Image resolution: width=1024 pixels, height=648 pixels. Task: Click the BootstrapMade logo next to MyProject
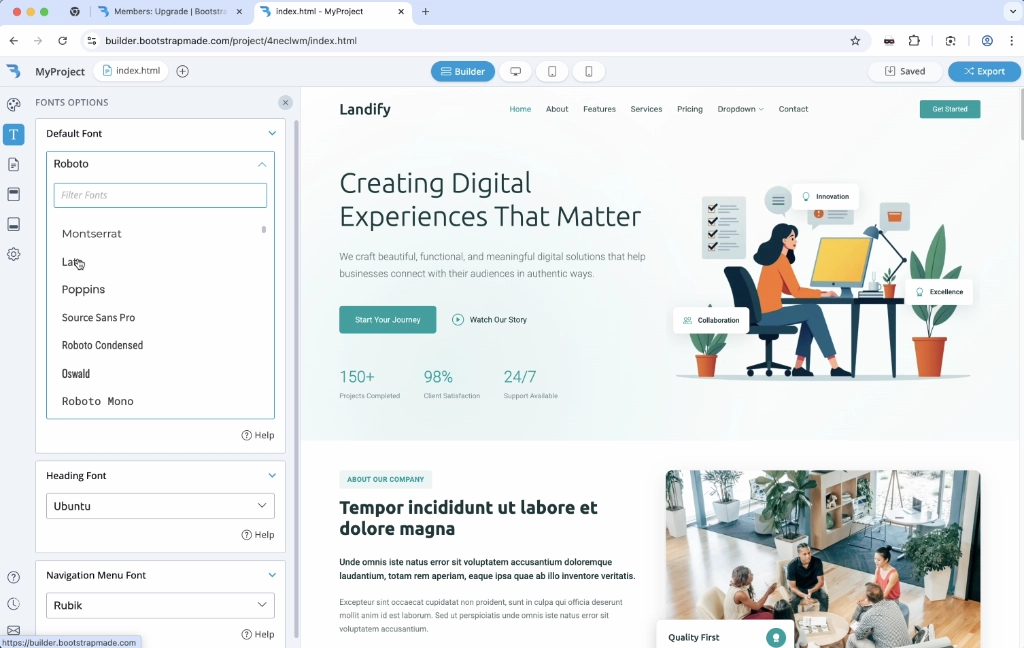(x=14, y=71)
